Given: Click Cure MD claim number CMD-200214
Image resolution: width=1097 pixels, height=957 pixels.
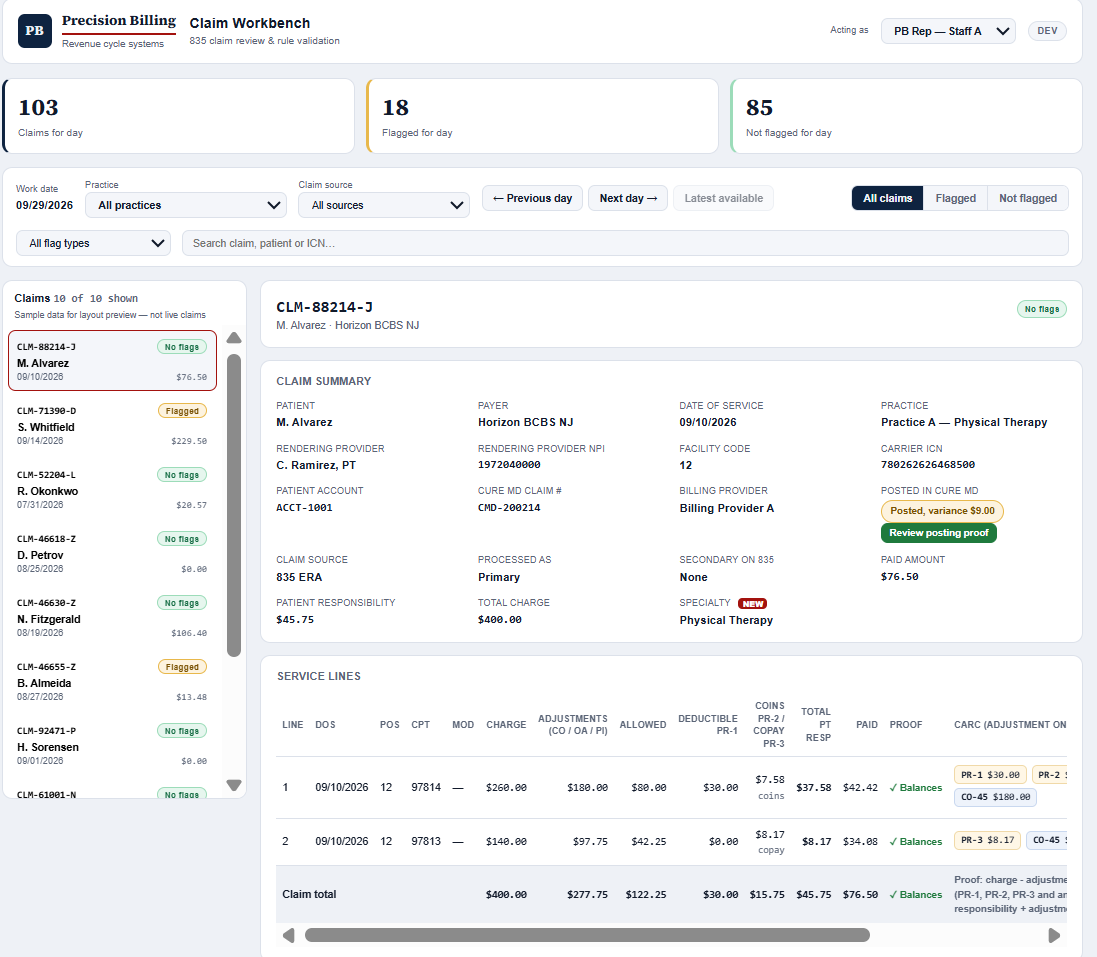Looking at the screenshot, I should click(509, 508).
